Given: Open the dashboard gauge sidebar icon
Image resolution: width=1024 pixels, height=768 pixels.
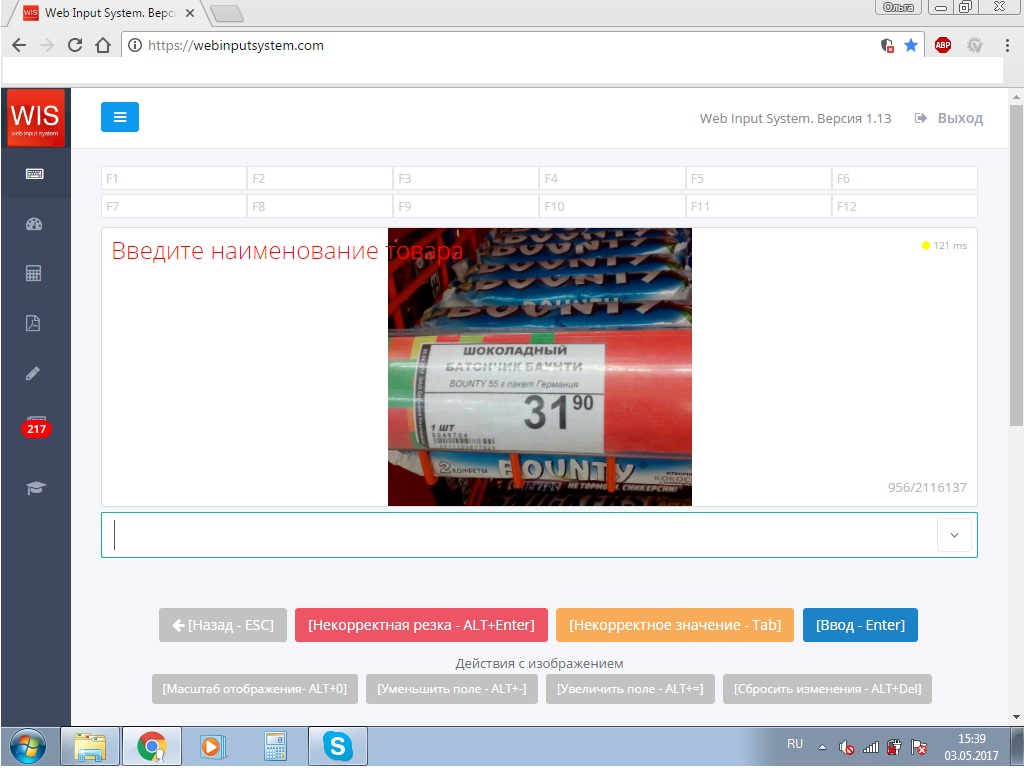Looking at the screenshot, I should (x=34, y=224).
